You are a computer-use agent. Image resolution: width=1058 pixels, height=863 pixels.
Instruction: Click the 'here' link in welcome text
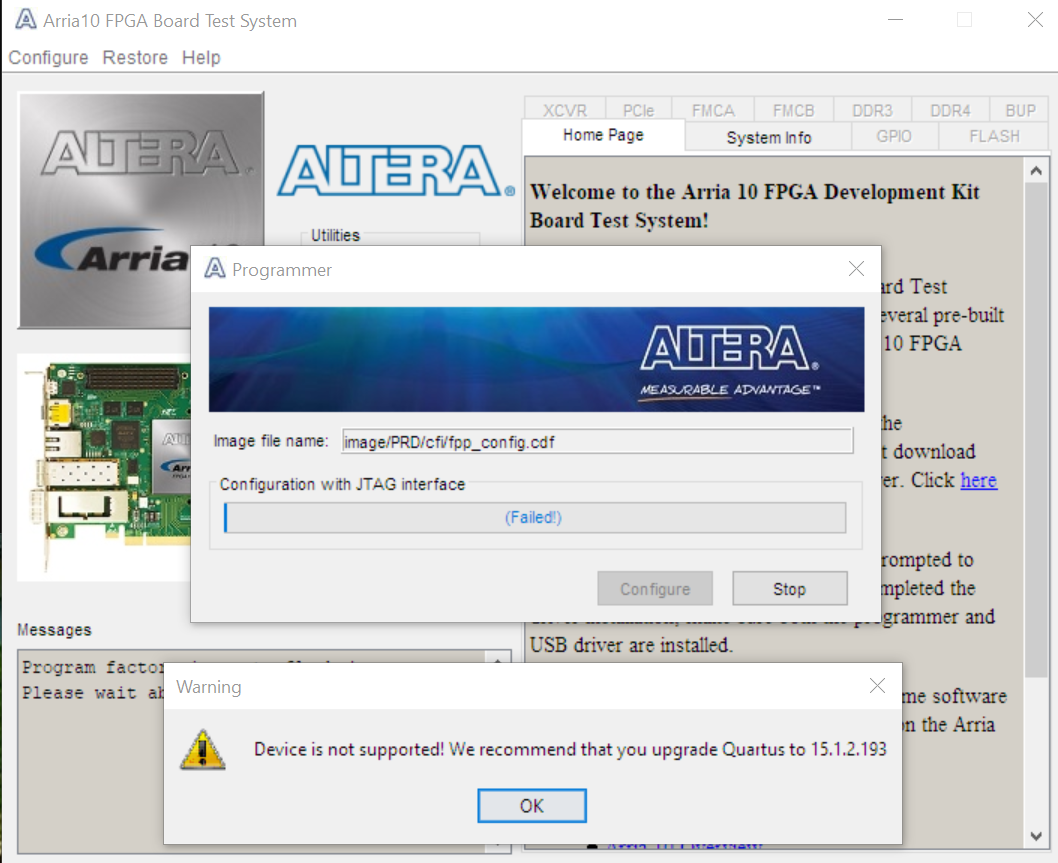[x=978, y=480]
